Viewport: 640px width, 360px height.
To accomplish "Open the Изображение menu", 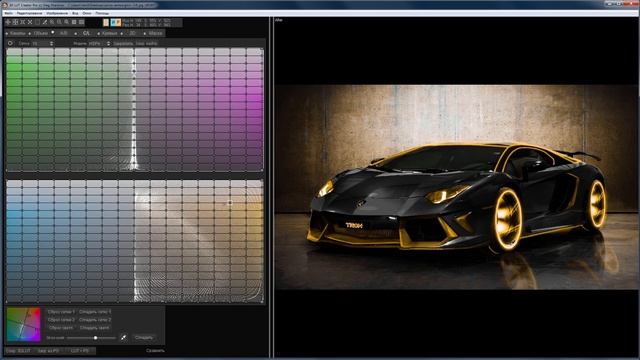I will coord(57,13).
